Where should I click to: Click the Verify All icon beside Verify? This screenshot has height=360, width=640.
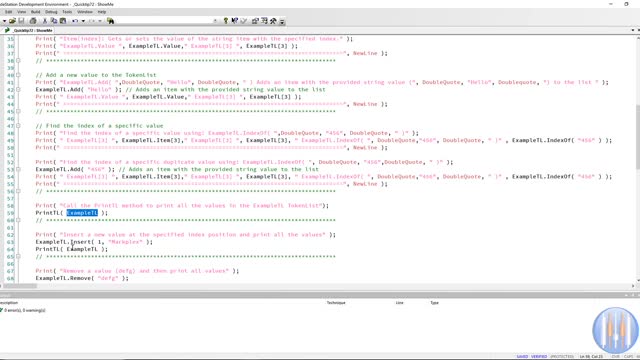coord(235,21)
